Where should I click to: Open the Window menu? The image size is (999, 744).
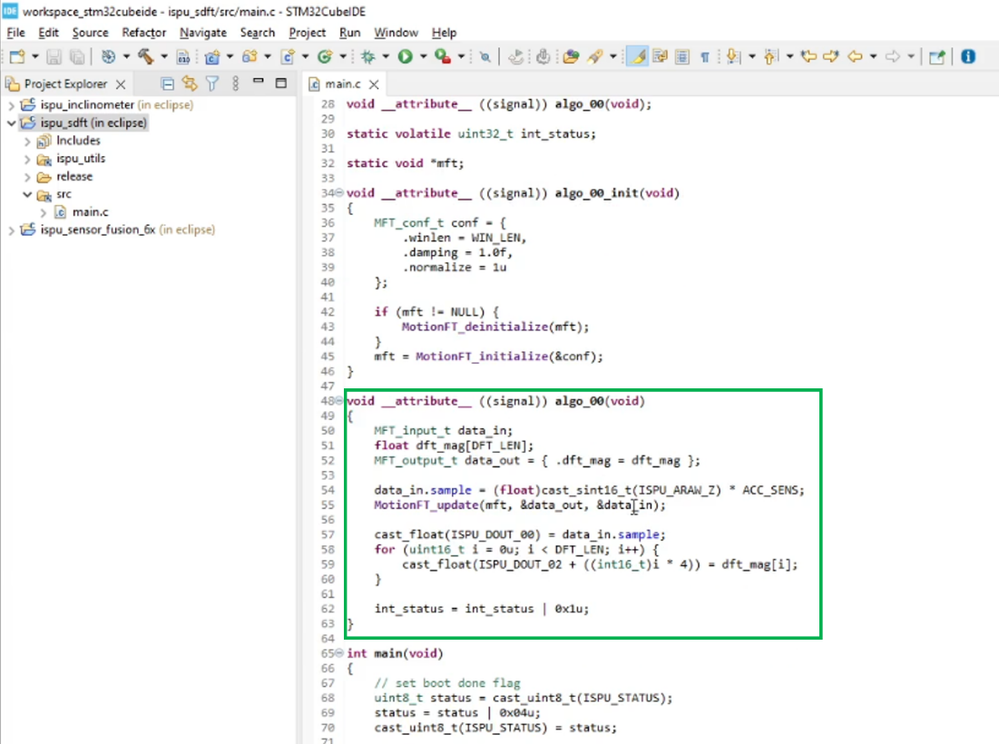pos(396,32)
